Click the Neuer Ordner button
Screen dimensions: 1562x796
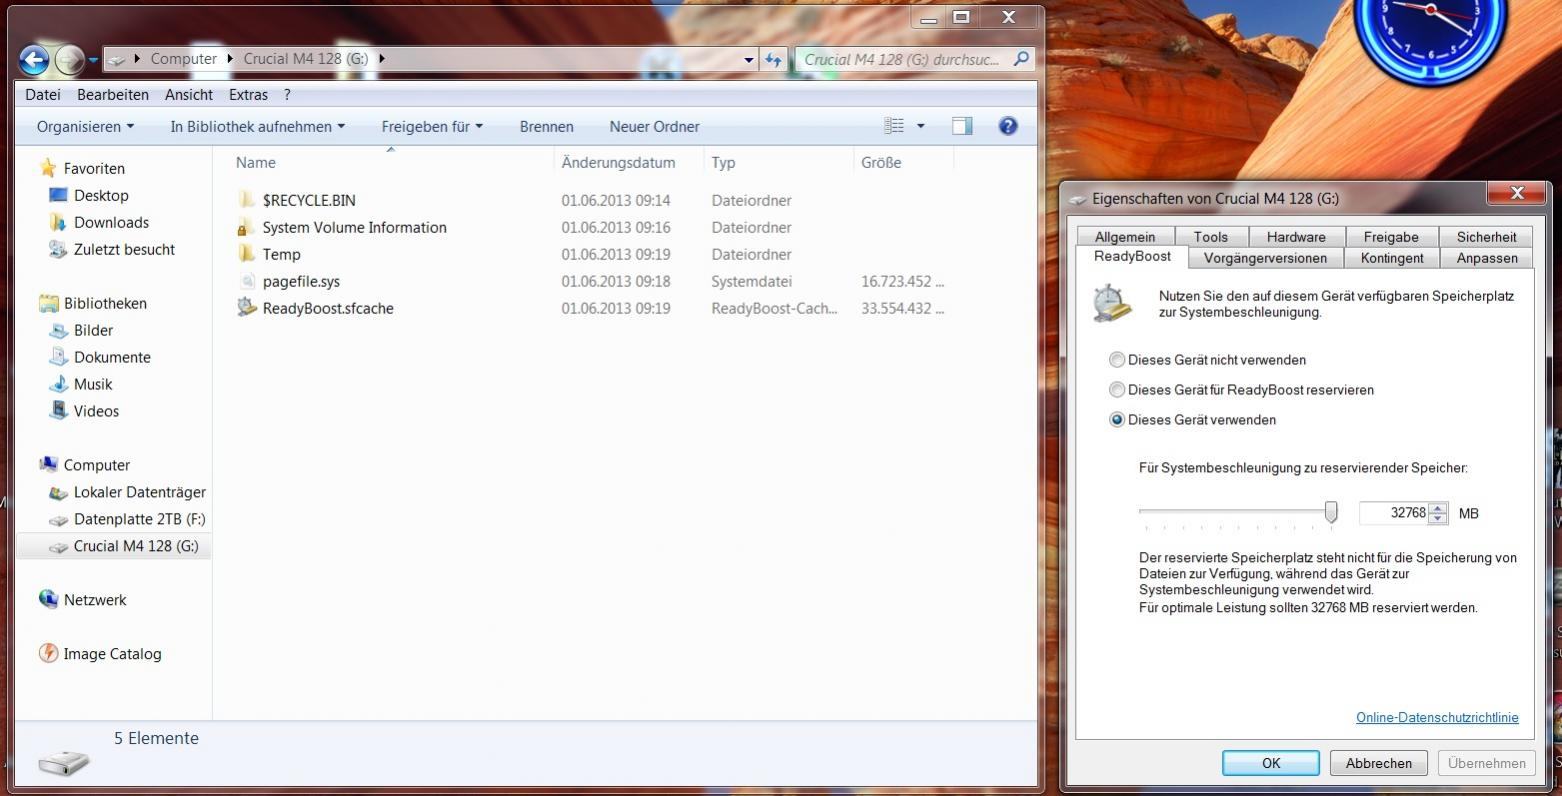coord(654,126)
